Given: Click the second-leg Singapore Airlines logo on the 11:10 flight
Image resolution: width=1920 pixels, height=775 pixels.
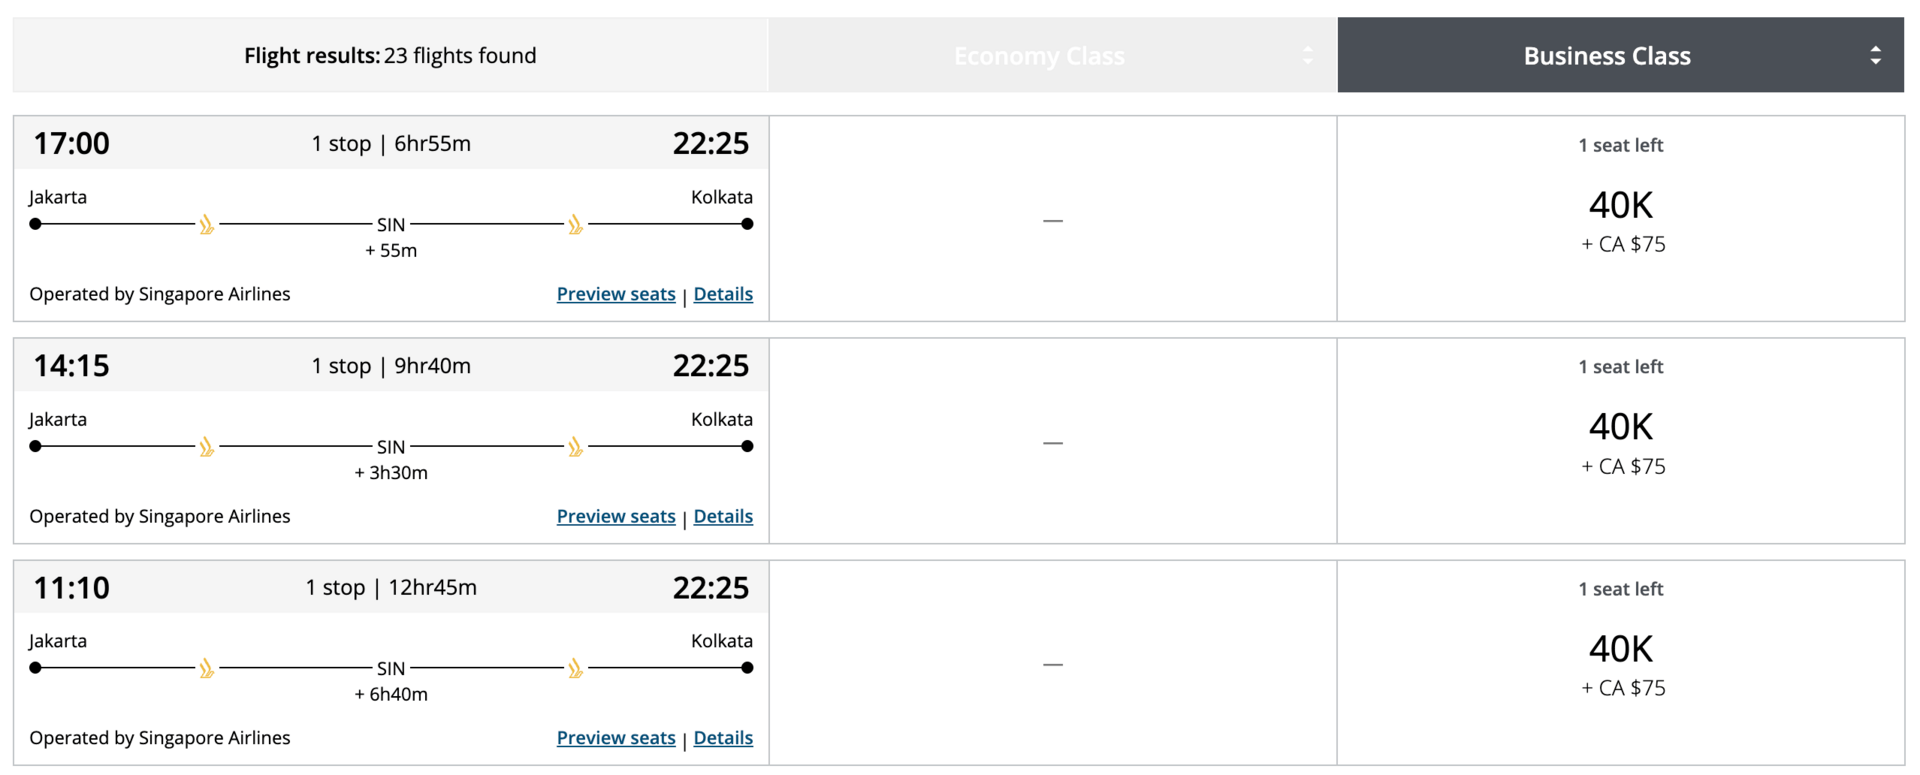Looking at the screenshot, I should [x=576, y=669].
